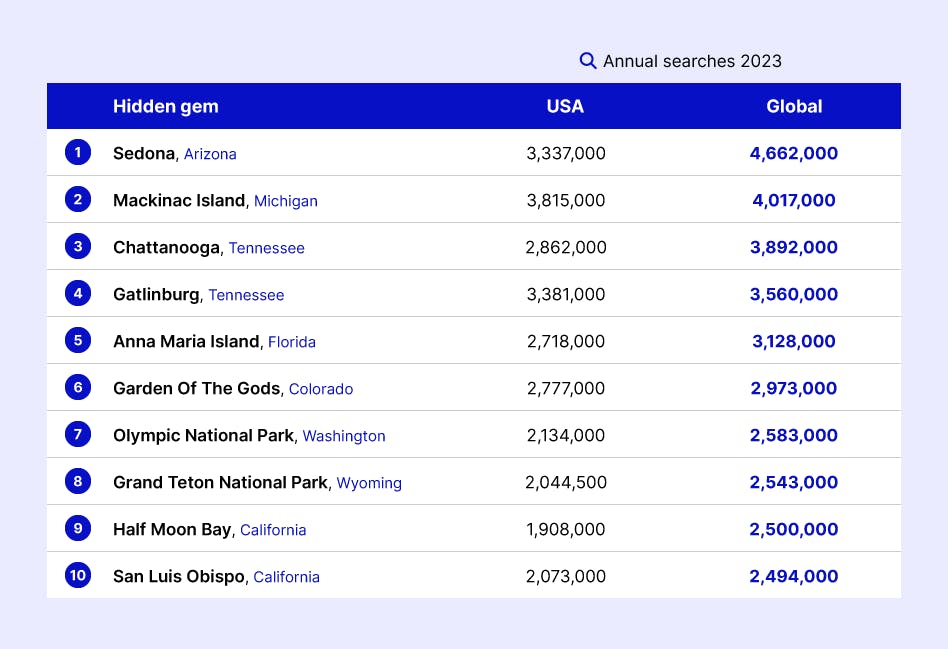
Task: Sort by the Global column header
Action: pos(794,106)
